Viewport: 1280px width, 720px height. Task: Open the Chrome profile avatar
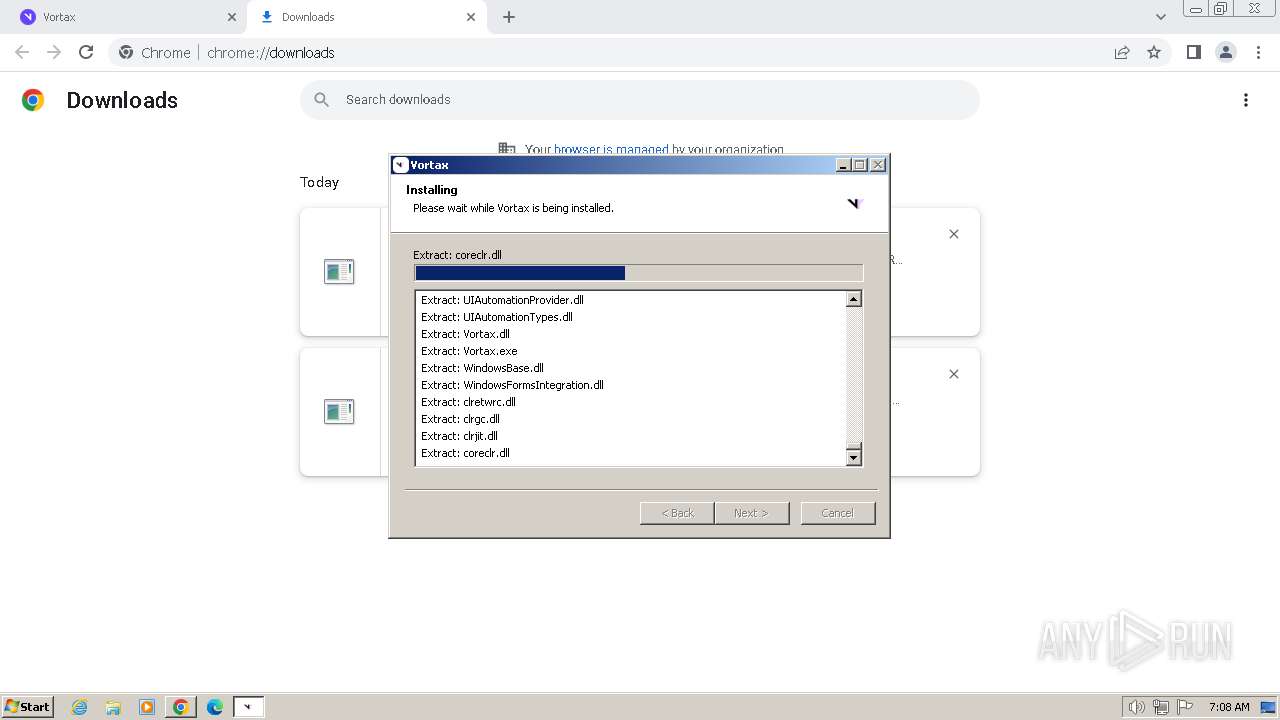pos(1226,52)
